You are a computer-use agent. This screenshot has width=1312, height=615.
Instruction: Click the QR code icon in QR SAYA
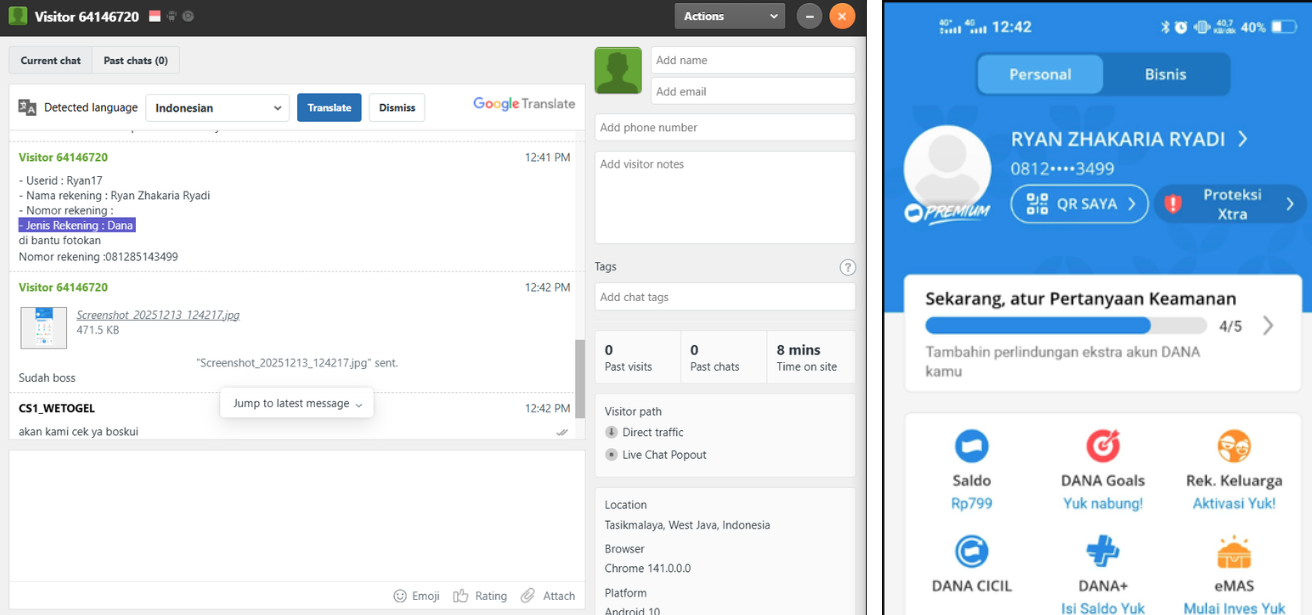1037,204
